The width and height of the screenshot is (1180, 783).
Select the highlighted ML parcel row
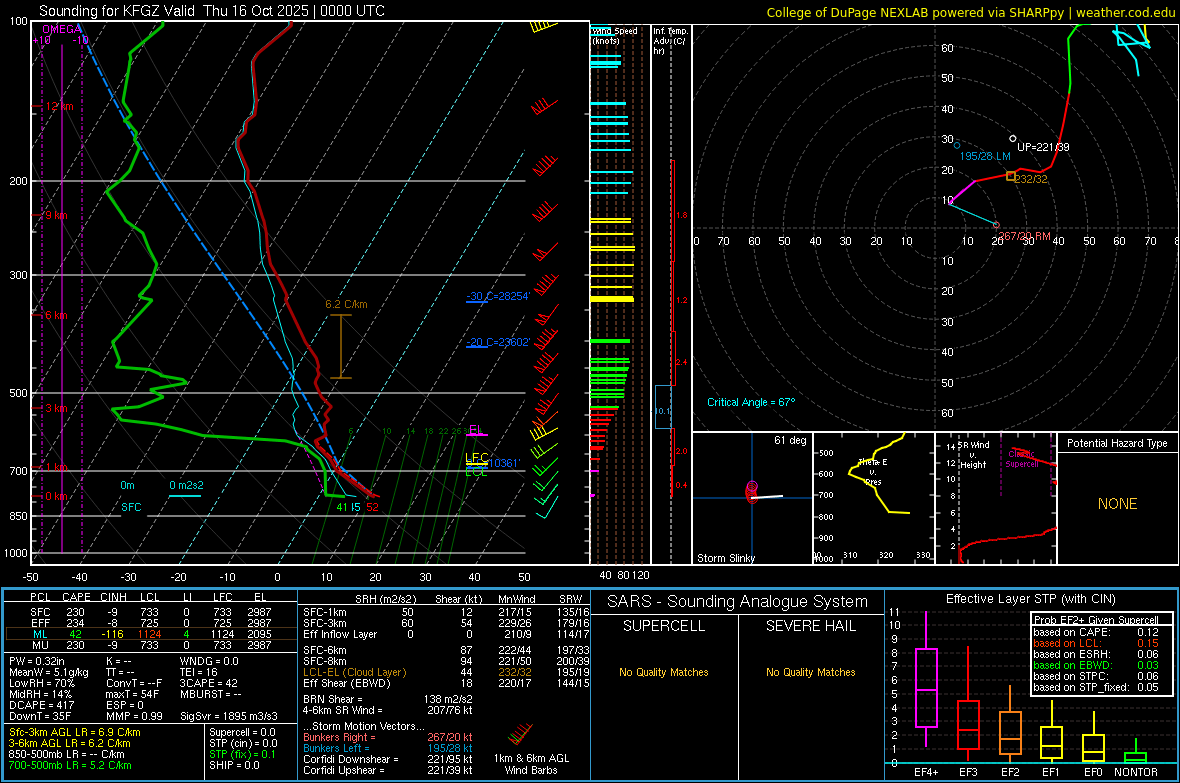(x=150, y=634)
